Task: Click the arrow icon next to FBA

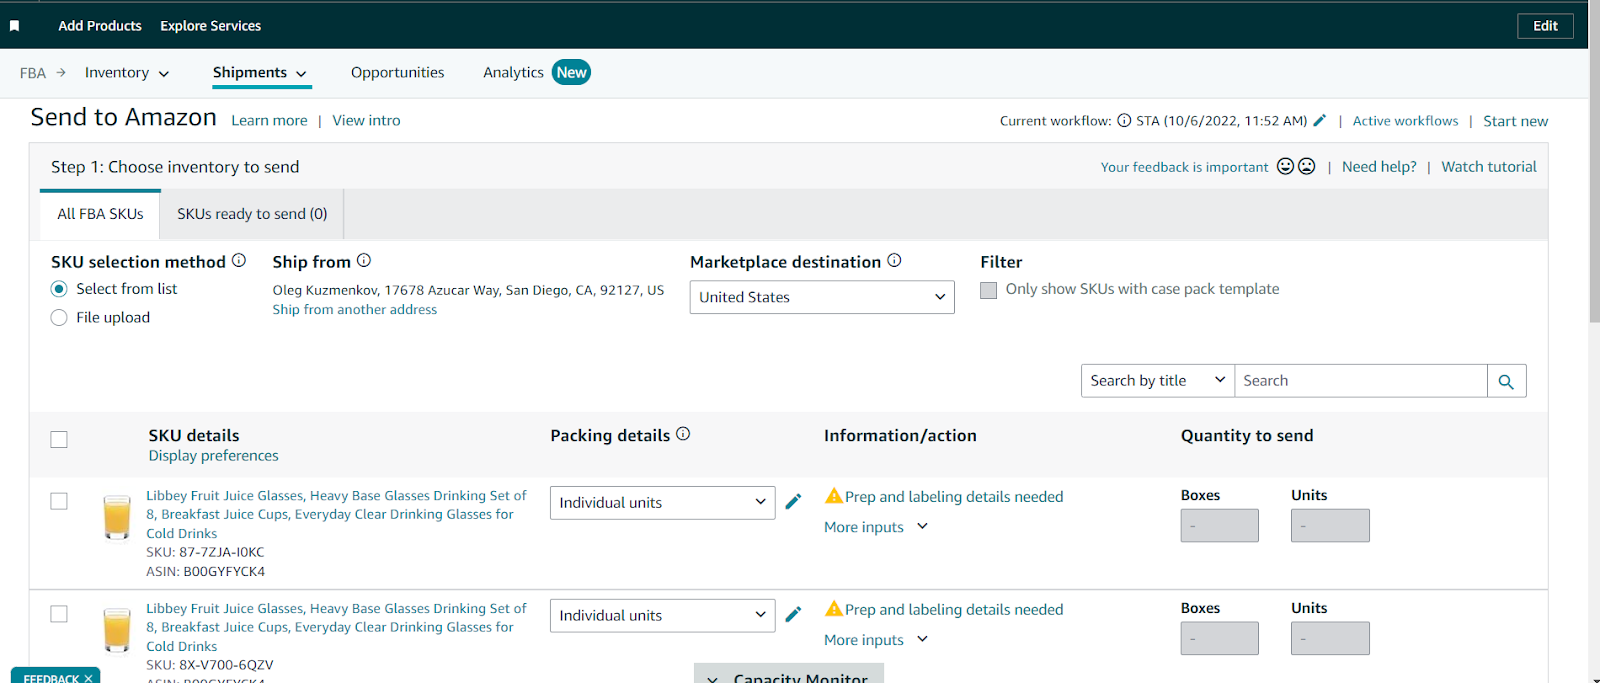Action: (x=61, y=73)
